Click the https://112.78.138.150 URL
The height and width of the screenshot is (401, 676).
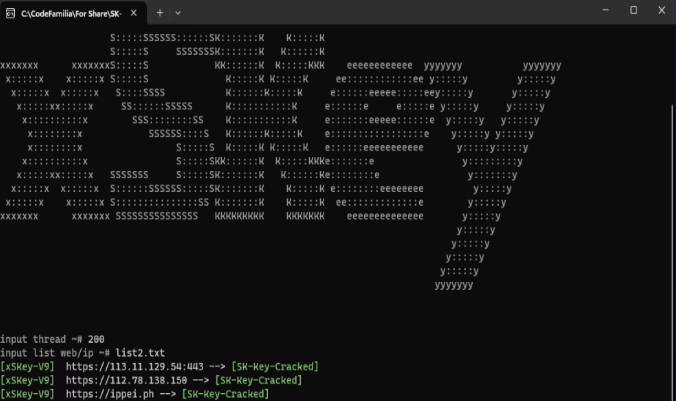126,380
